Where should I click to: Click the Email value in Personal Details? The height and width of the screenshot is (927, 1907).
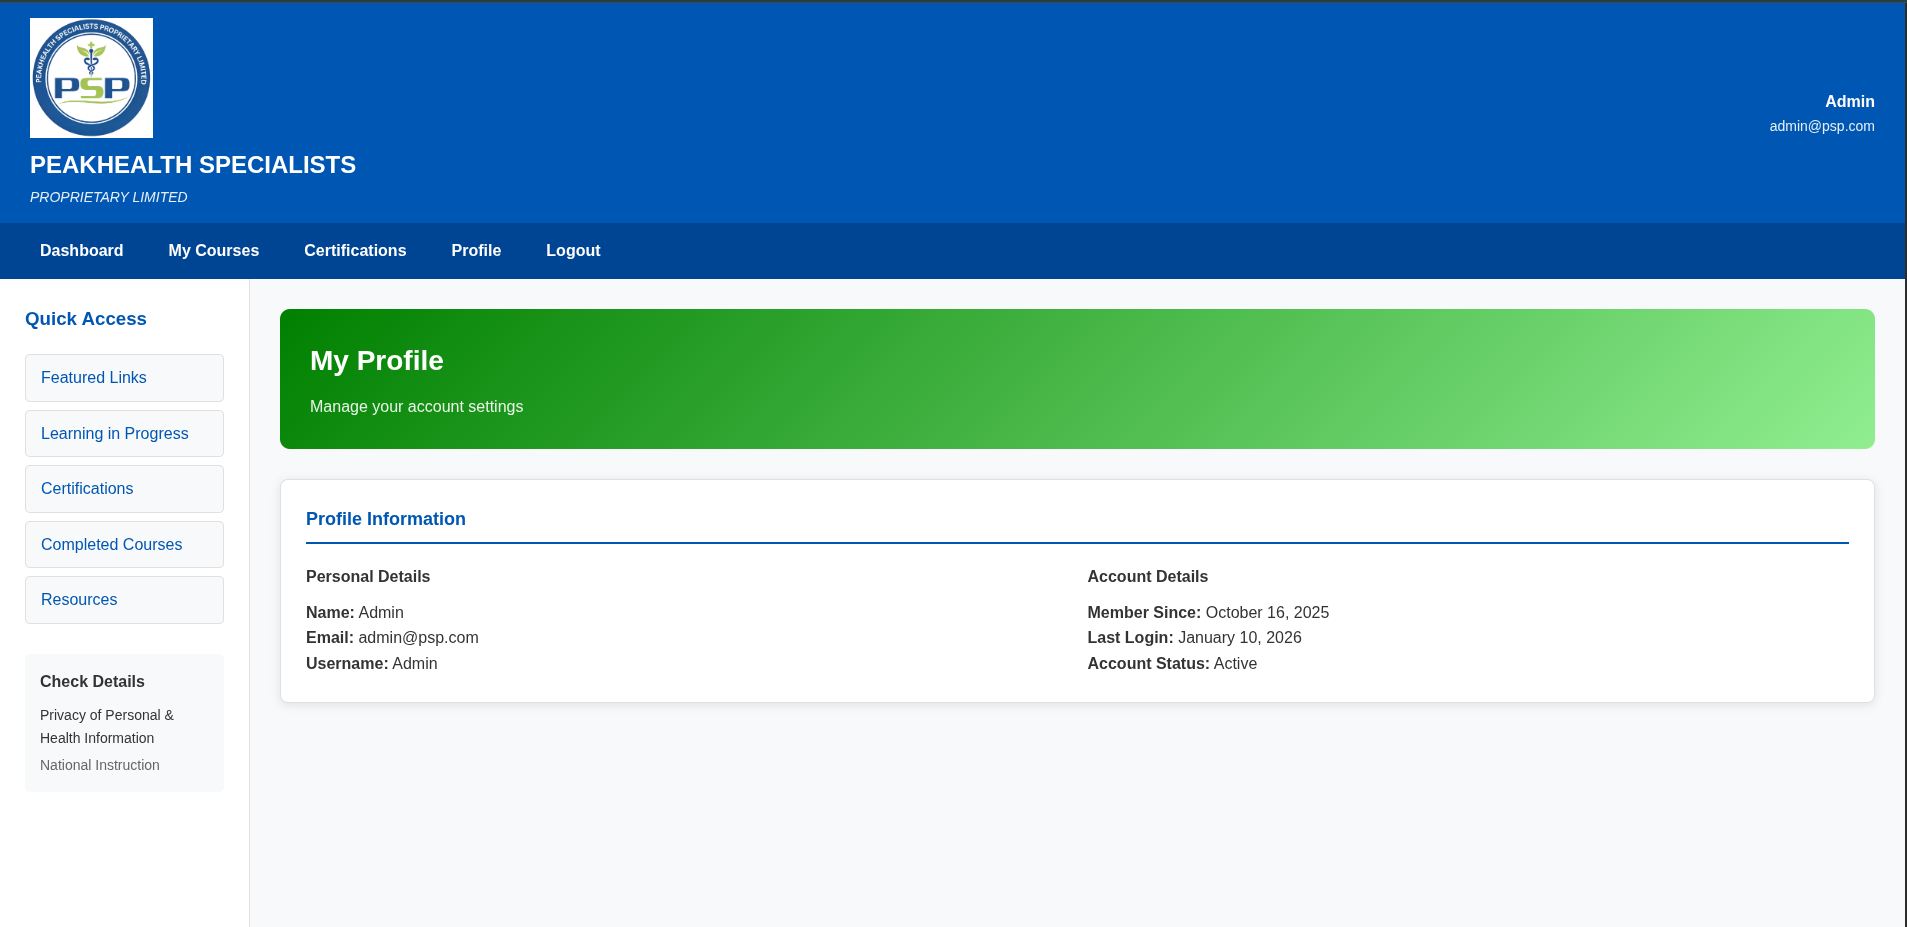(x=418, y=638)
